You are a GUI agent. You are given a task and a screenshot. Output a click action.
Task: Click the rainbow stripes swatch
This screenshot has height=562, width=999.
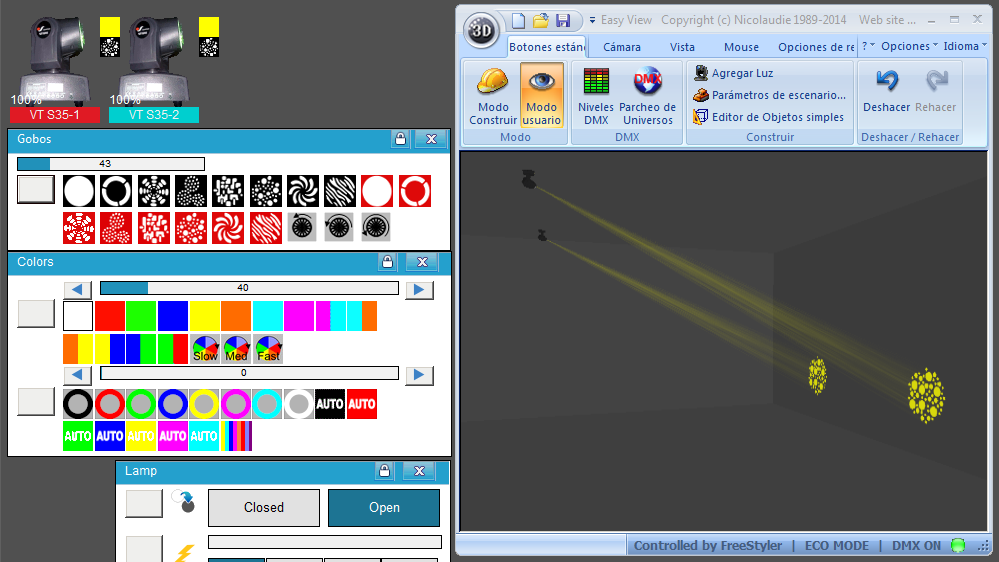(236, 436)
